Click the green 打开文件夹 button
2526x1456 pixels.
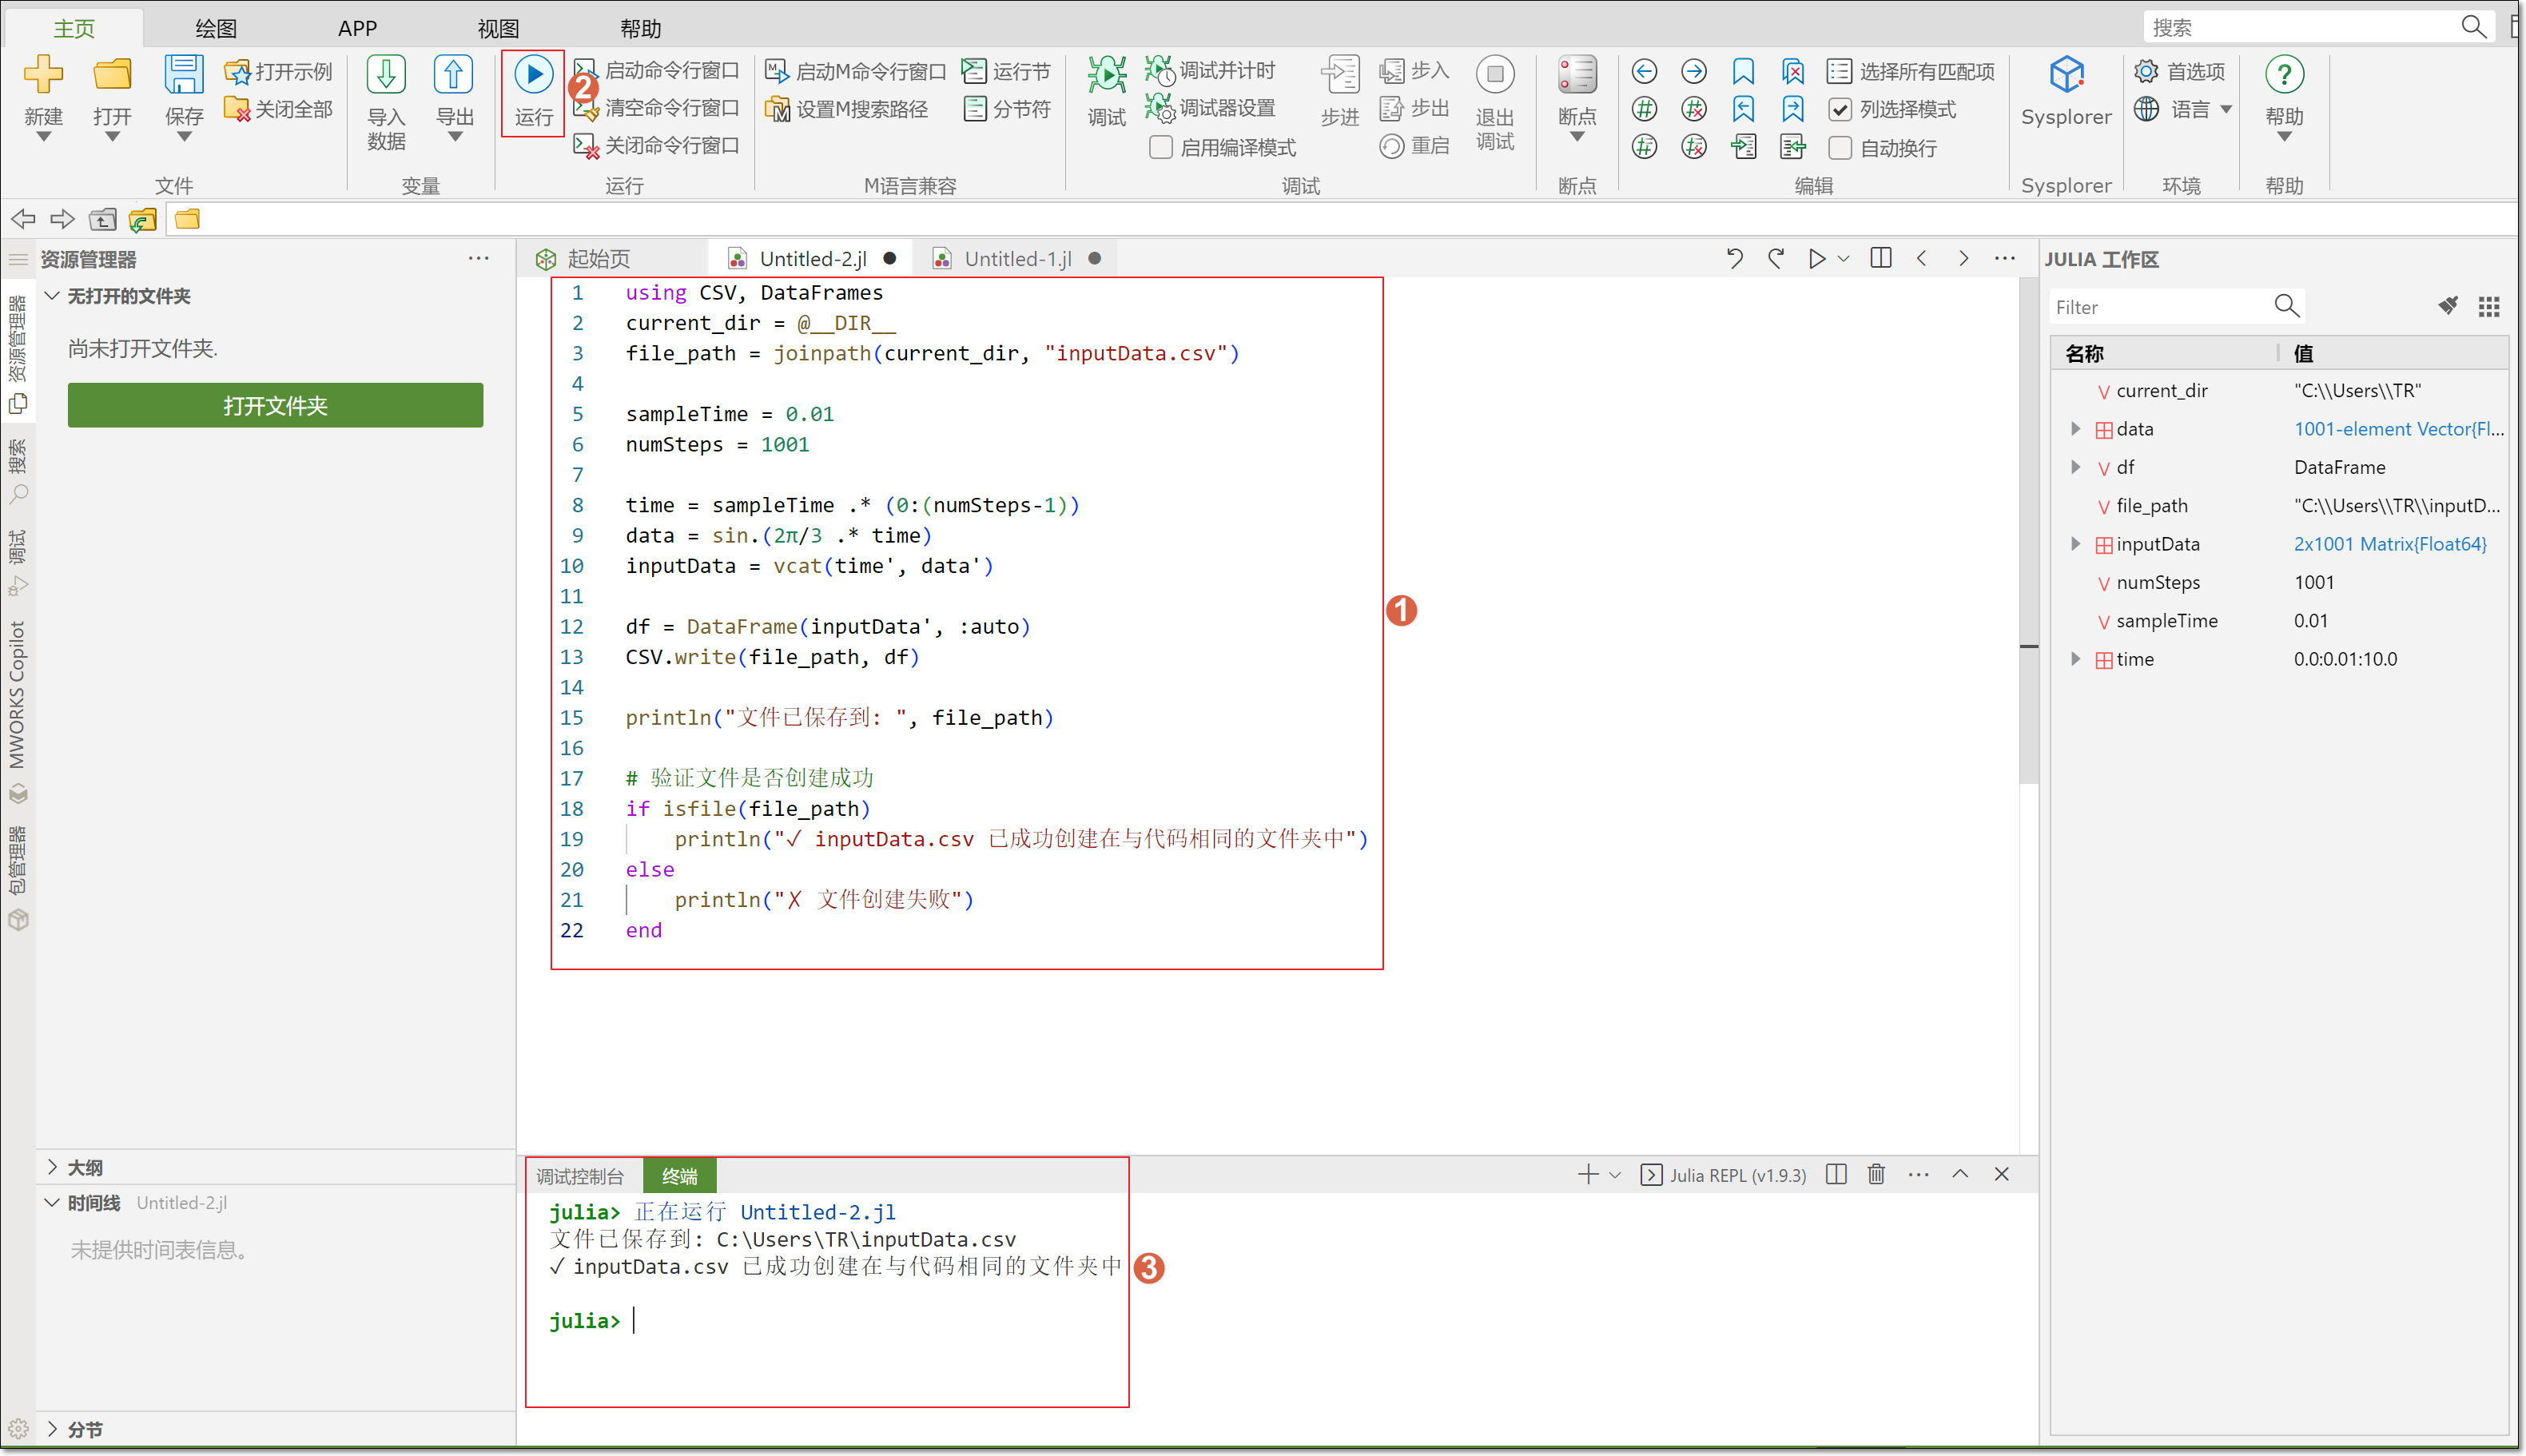point(275,405)
